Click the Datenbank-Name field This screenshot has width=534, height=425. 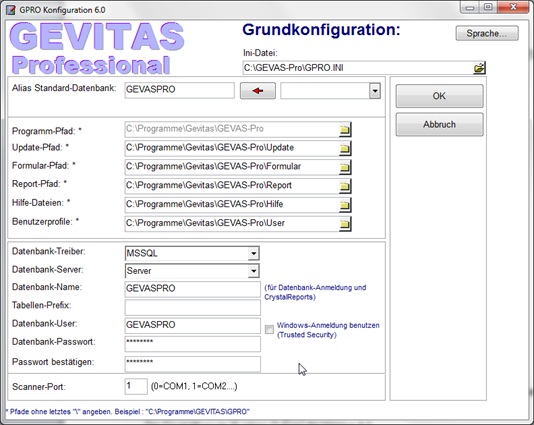193,289
